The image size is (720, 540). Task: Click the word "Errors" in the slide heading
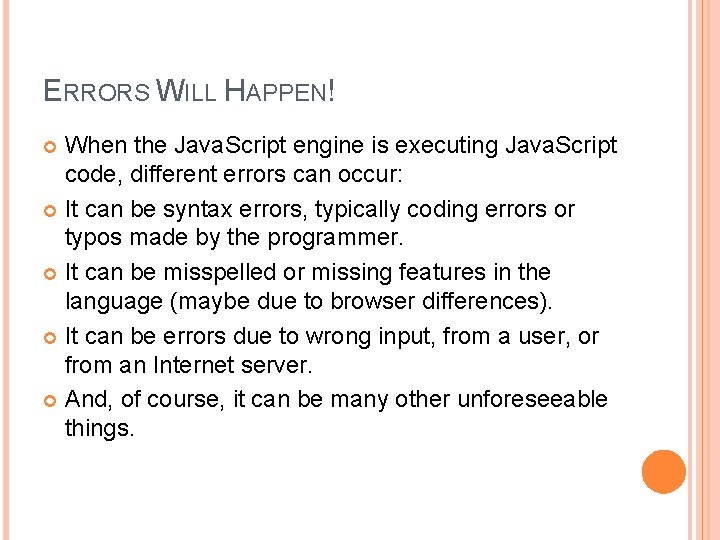tap(97, 93)
